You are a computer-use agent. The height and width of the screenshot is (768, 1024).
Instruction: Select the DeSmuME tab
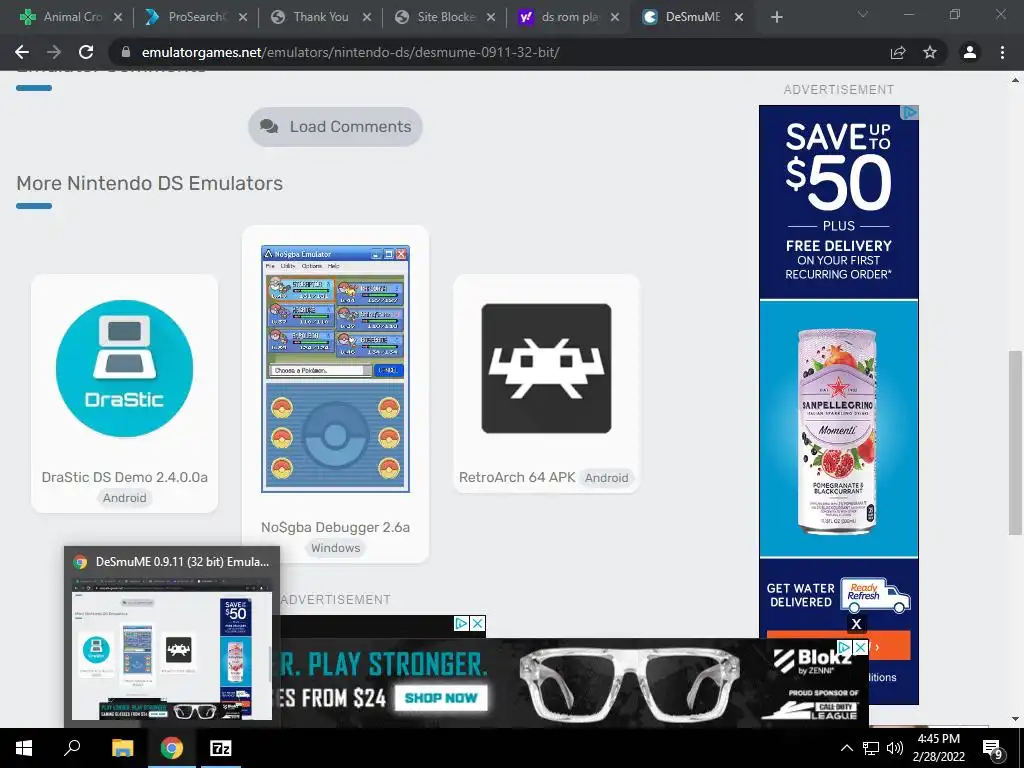coord(692,17)
